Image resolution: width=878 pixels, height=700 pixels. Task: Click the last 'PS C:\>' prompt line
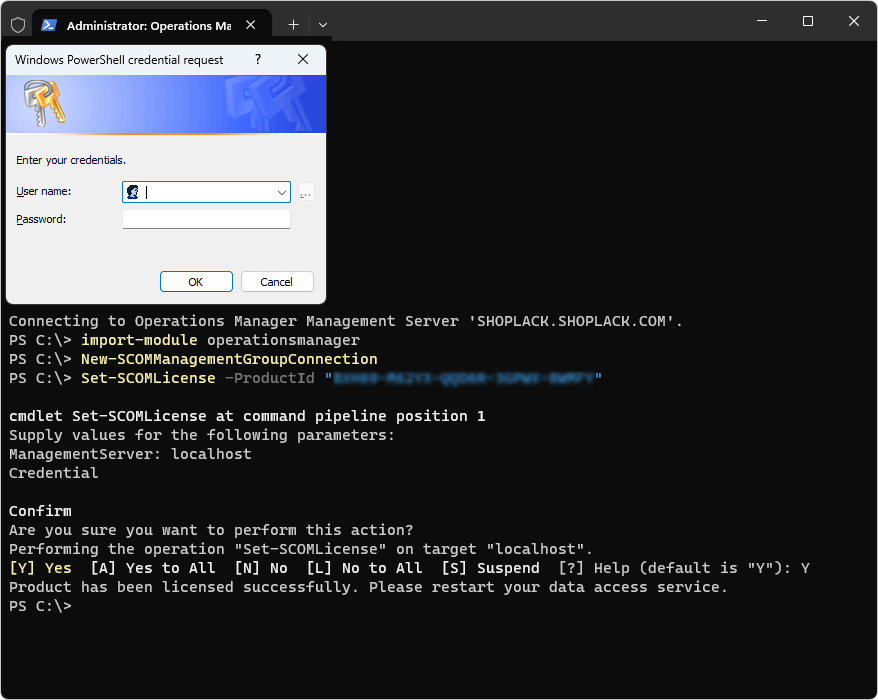tap(40, 606)
